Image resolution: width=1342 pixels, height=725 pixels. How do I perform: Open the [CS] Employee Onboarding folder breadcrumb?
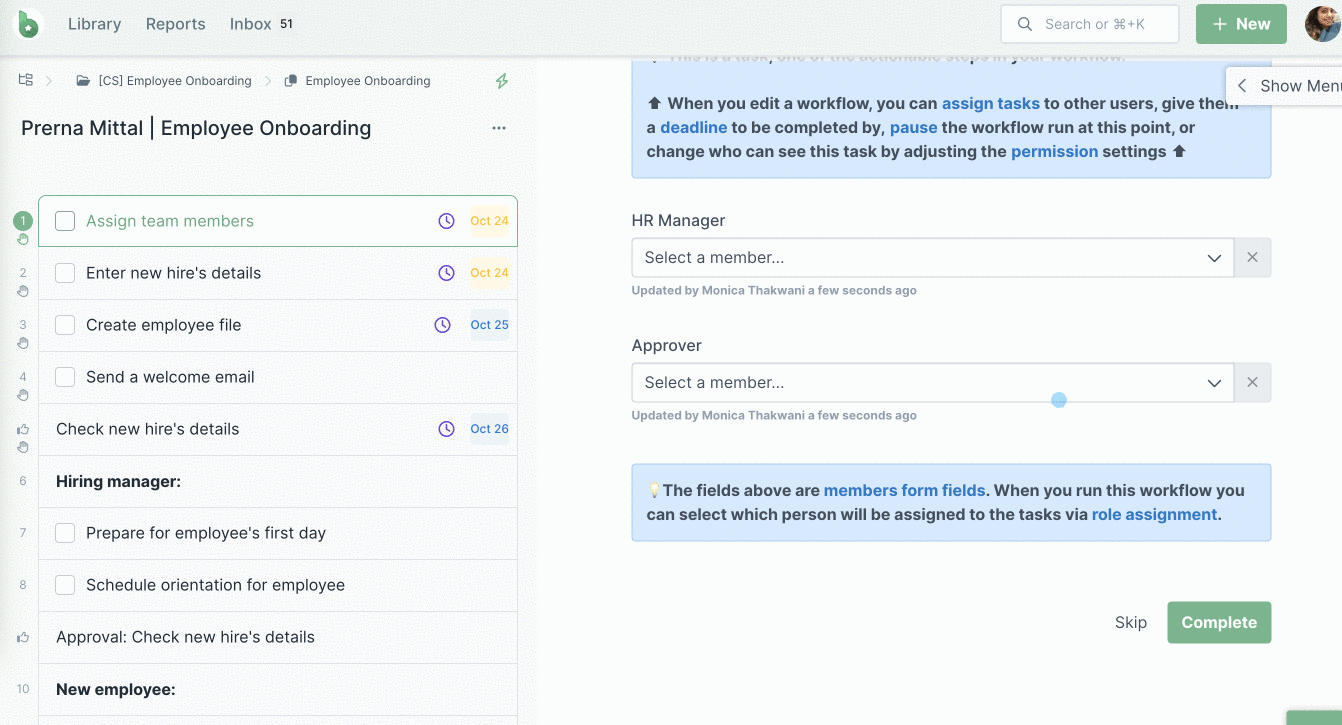[164, 81]
